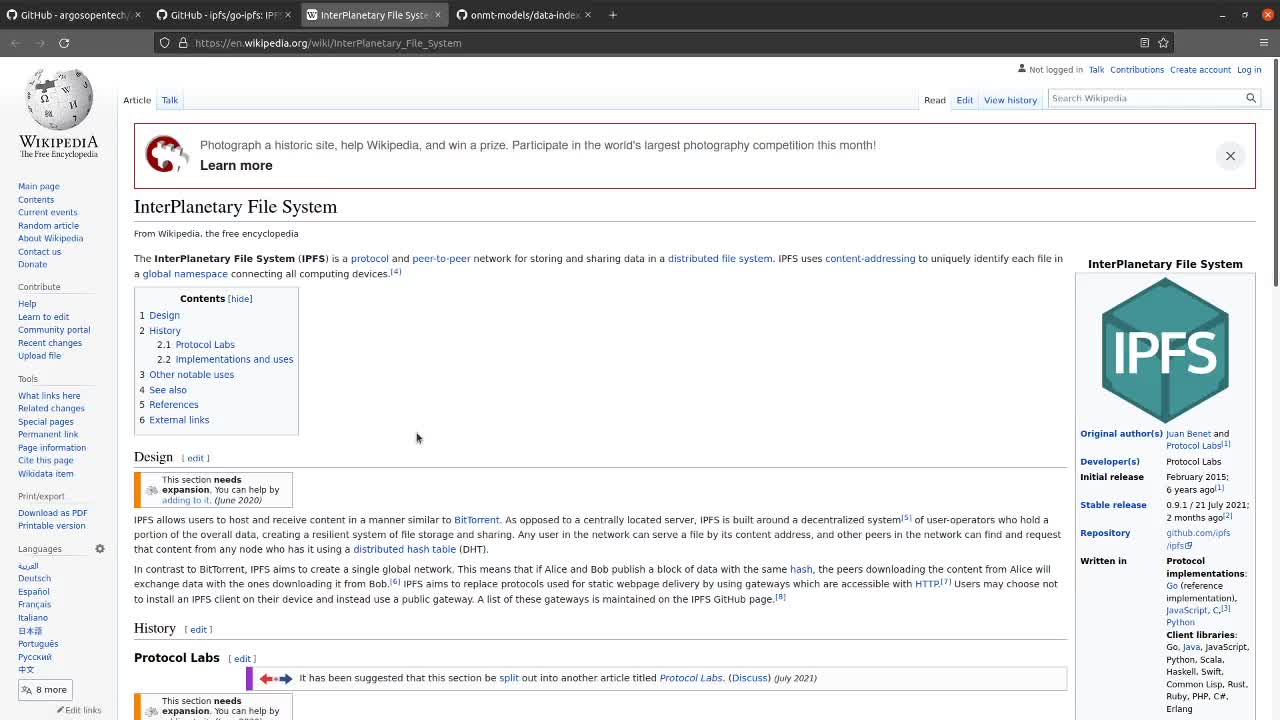Open a new tab with plus icon

[613, 15]
